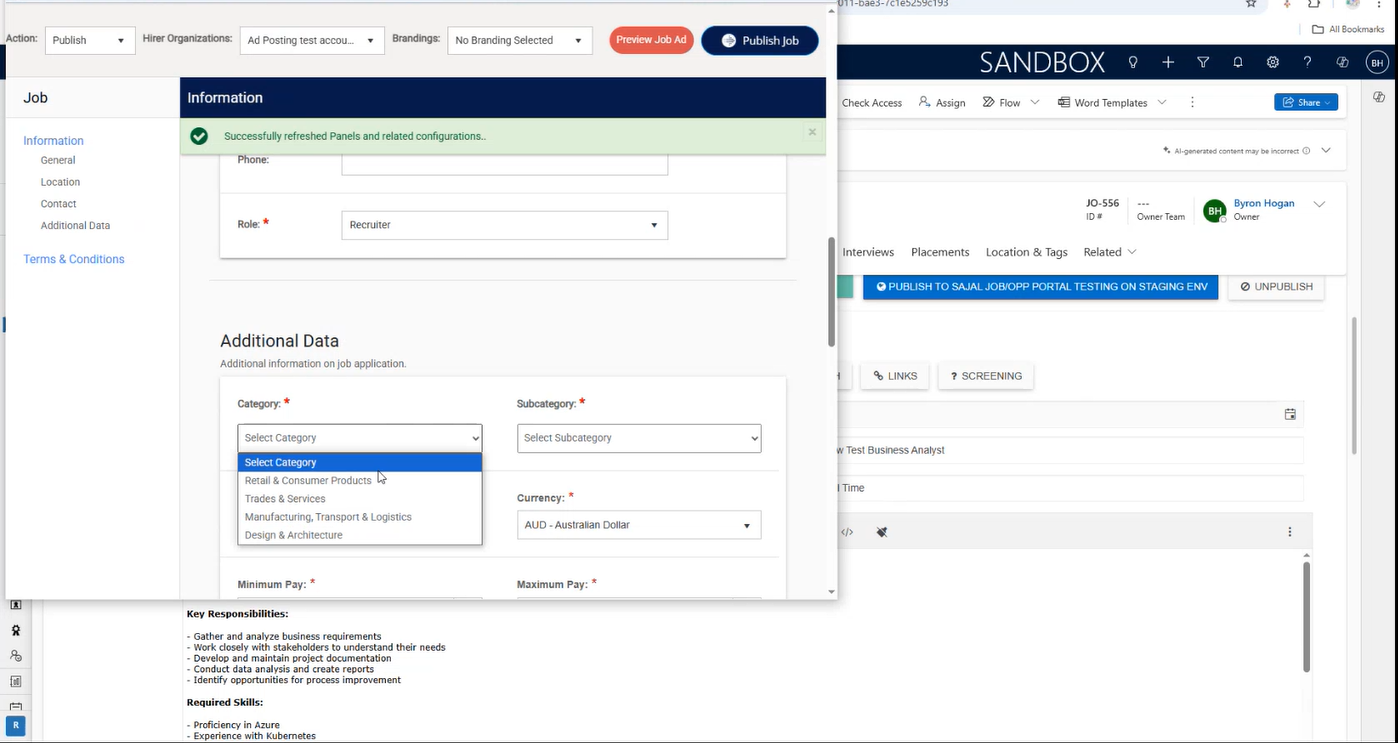Expand the AI-generated content notice chevron

[x=1326, y=150]
